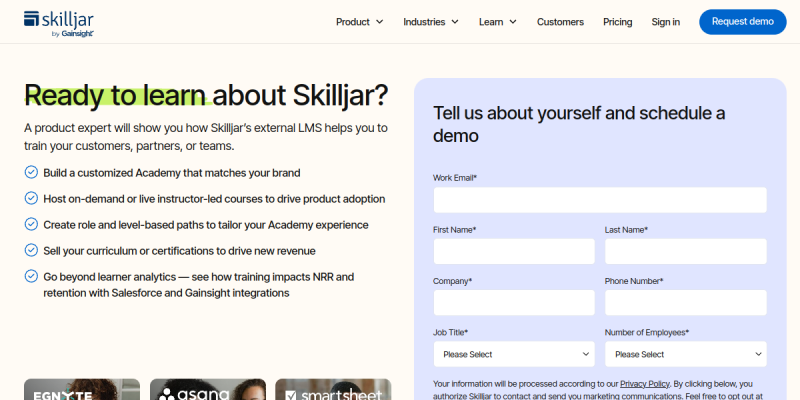Click the Smartsheet customer thumbnail
Screen dimensions: 800x400
pos(333,389)
